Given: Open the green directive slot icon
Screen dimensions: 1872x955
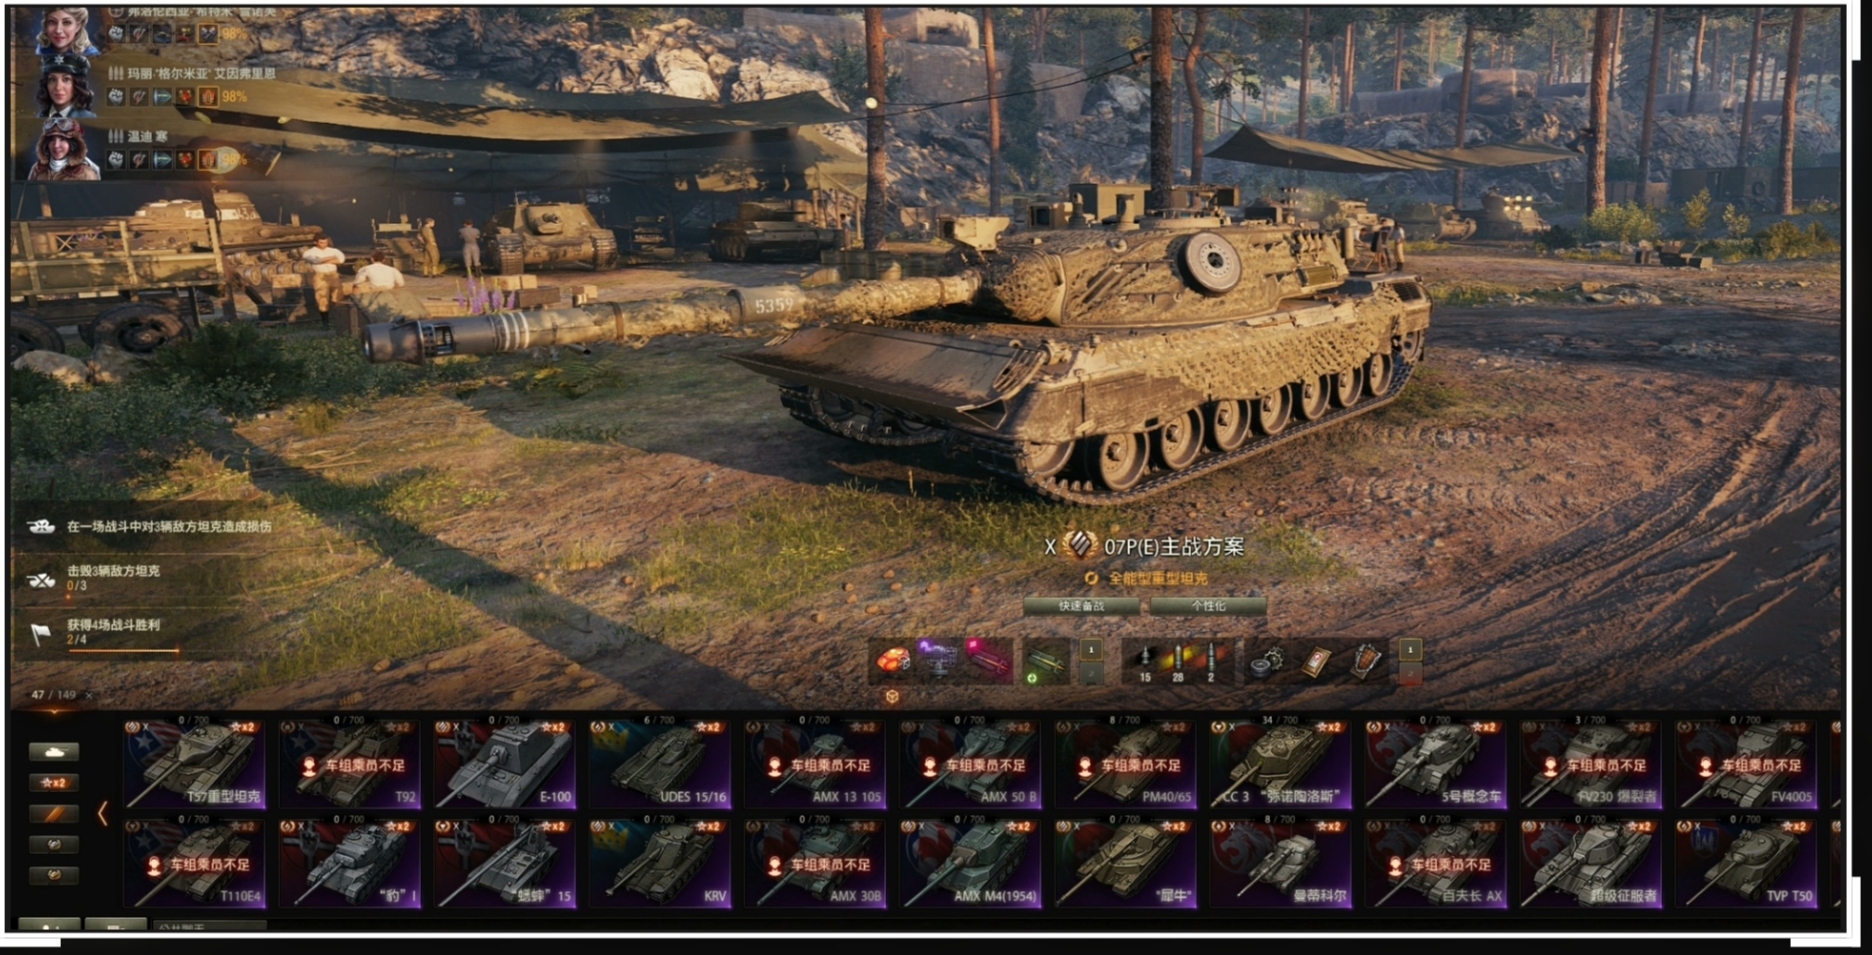Looking at the screenshot, I should pyautogui.click(x=1044, y=662).
